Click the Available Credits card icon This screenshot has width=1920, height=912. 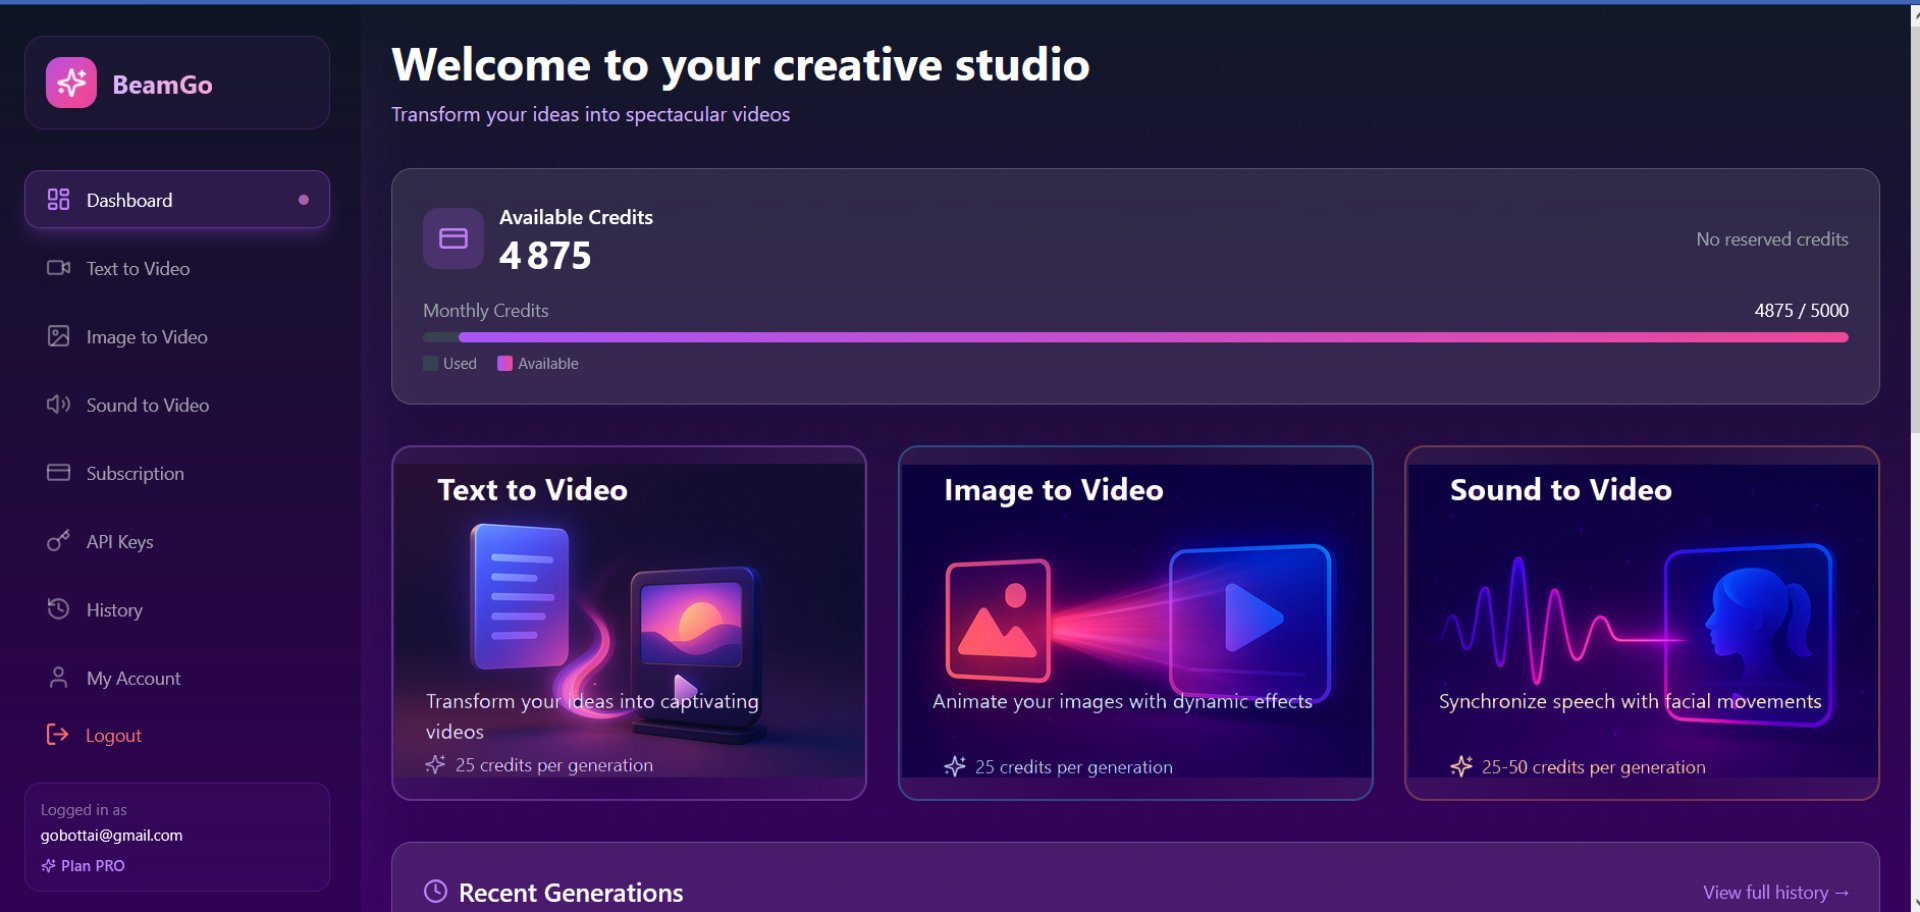(x=453, y=239)
